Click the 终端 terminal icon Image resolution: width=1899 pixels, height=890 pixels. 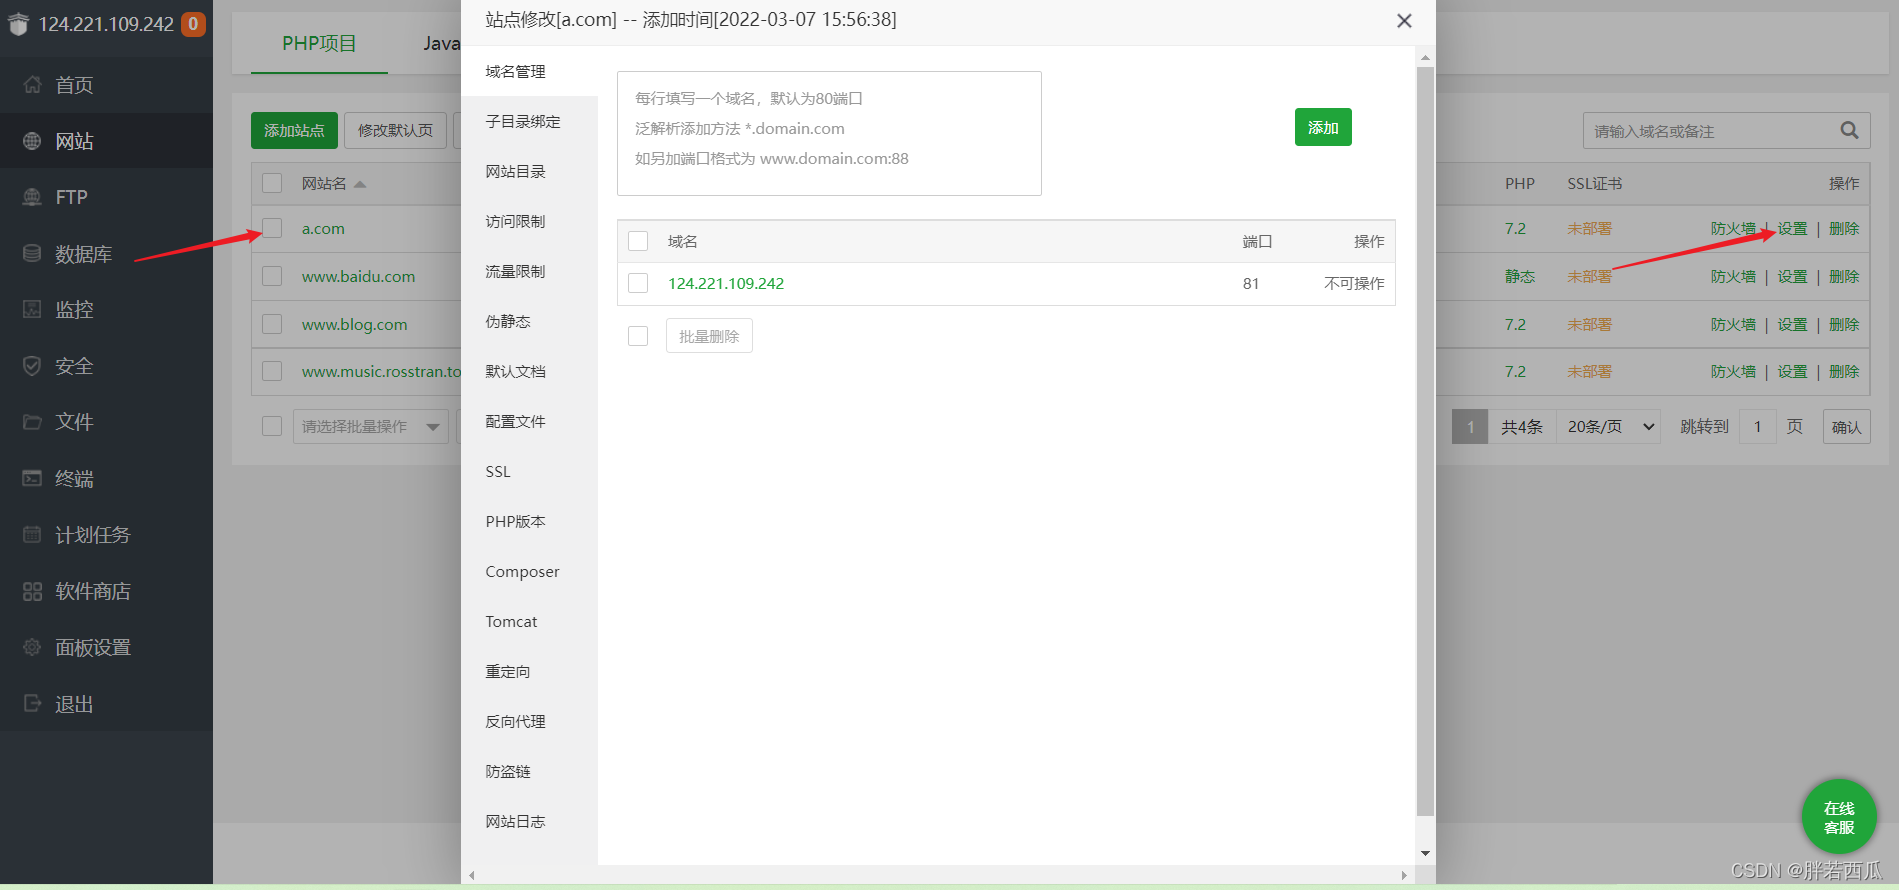[32, 478]
